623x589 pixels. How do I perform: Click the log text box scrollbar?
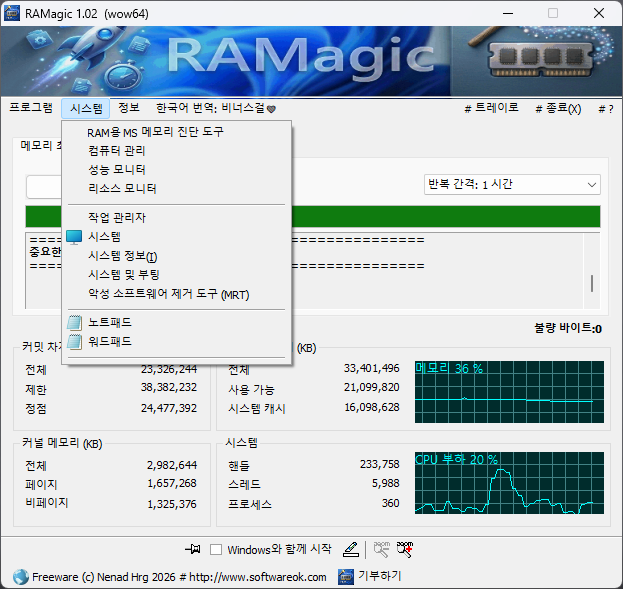pyautogui.click(x=592, y=271)
